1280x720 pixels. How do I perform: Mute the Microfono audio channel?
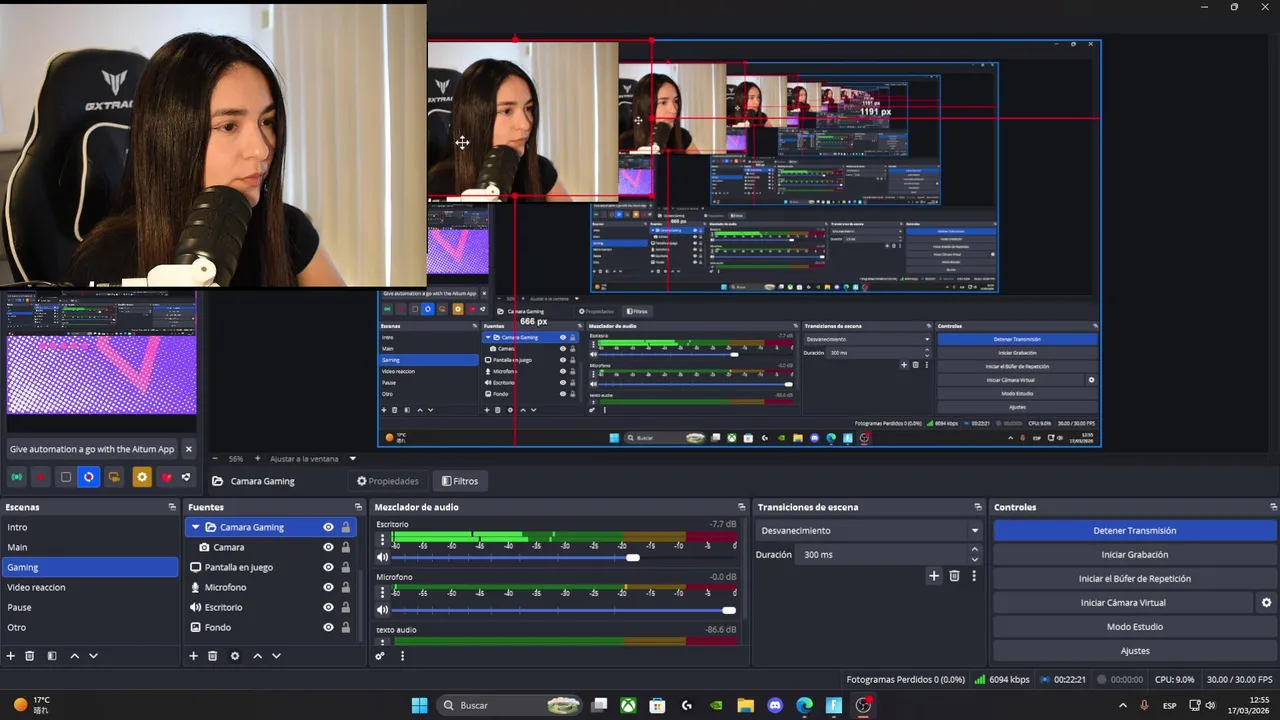(382, 610)
